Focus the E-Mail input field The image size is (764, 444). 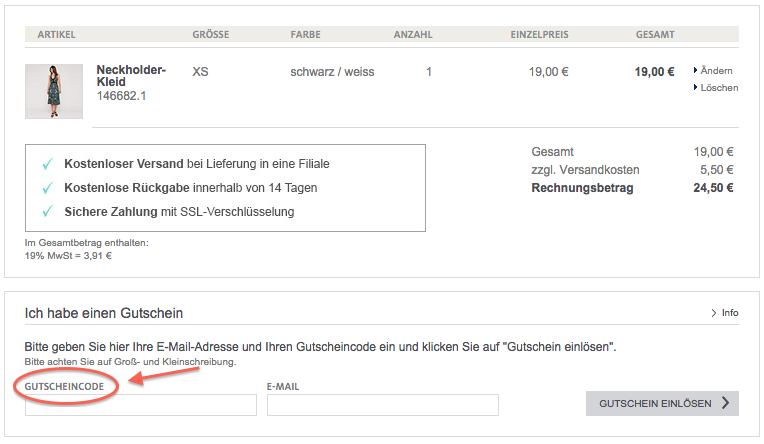point(382,405)
